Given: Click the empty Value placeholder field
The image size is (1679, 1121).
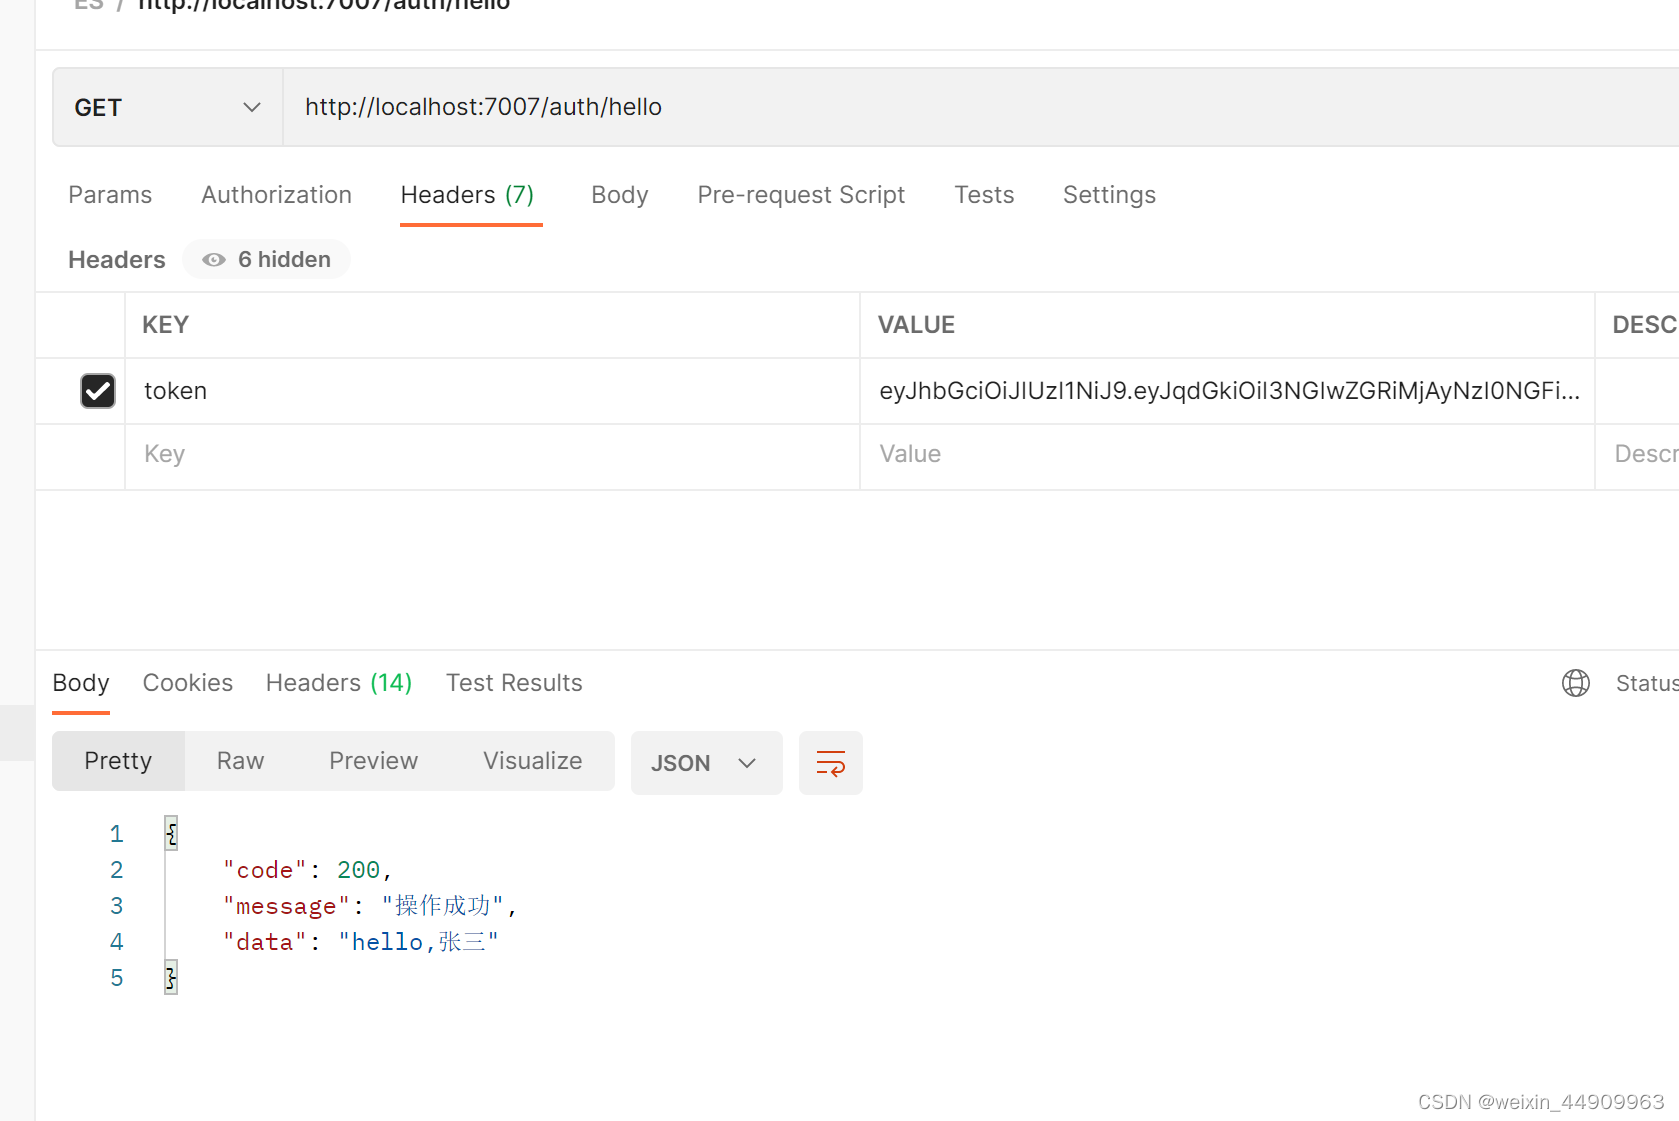Looking at the screenshot, I should pos(1227,455).
